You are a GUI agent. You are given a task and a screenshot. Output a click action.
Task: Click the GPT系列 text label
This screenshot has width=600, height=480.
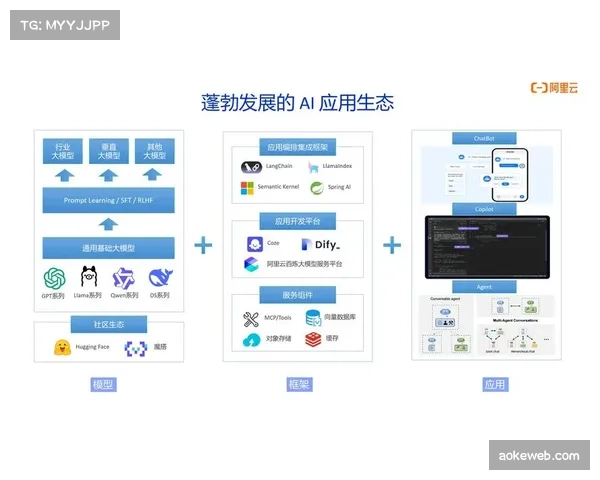pos(53,296)
